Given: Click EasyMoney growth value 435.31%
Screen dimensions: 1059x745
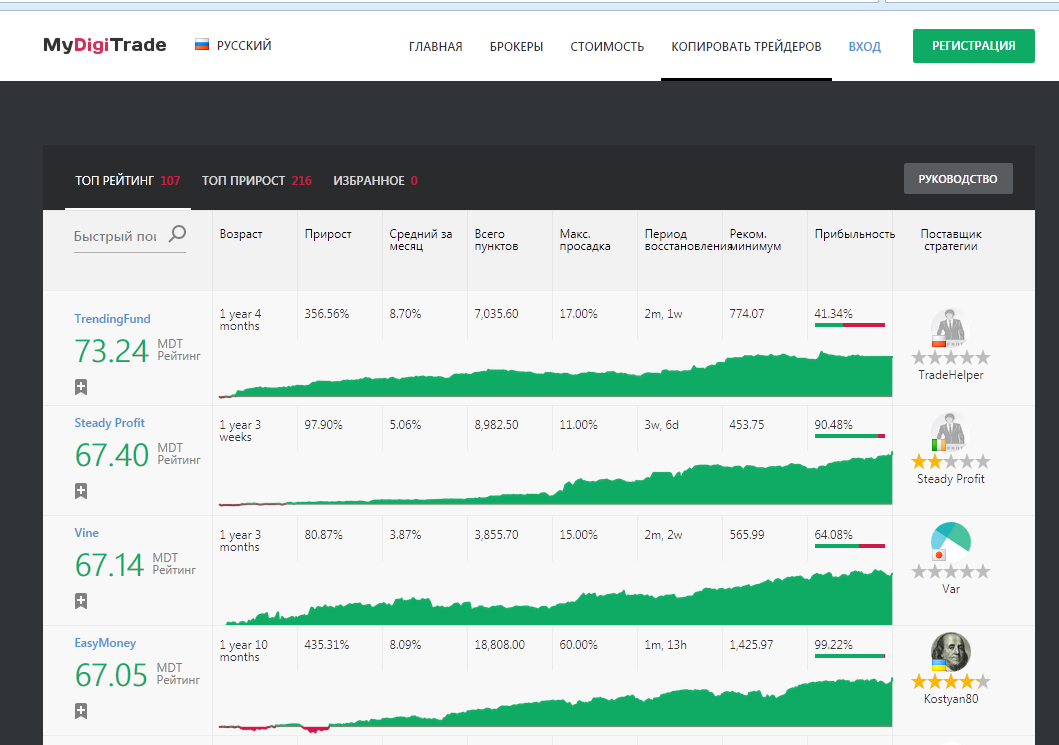Looking at the screenshot, I should (x=327, y=644).
